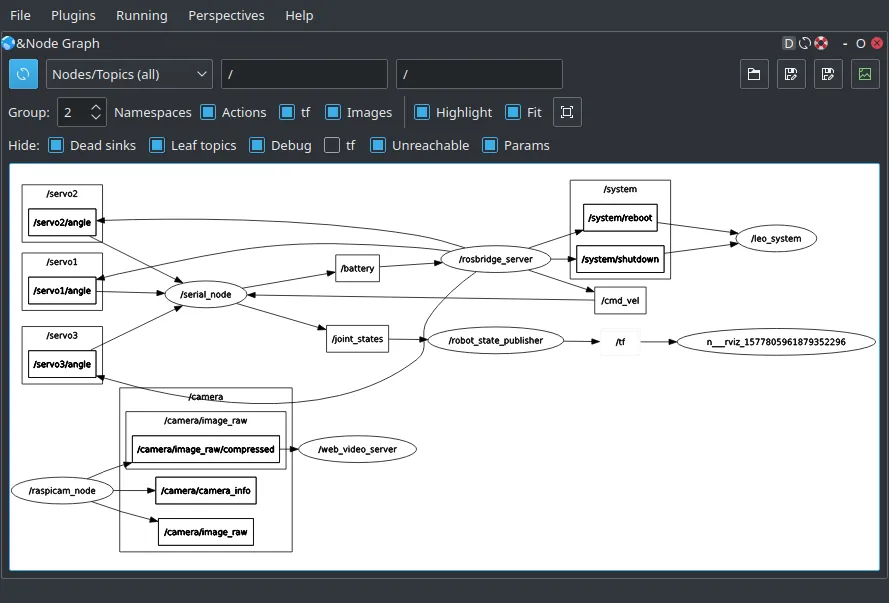
Task: Enable the tf checkbox in Group row
Action: tap(289, 112)
